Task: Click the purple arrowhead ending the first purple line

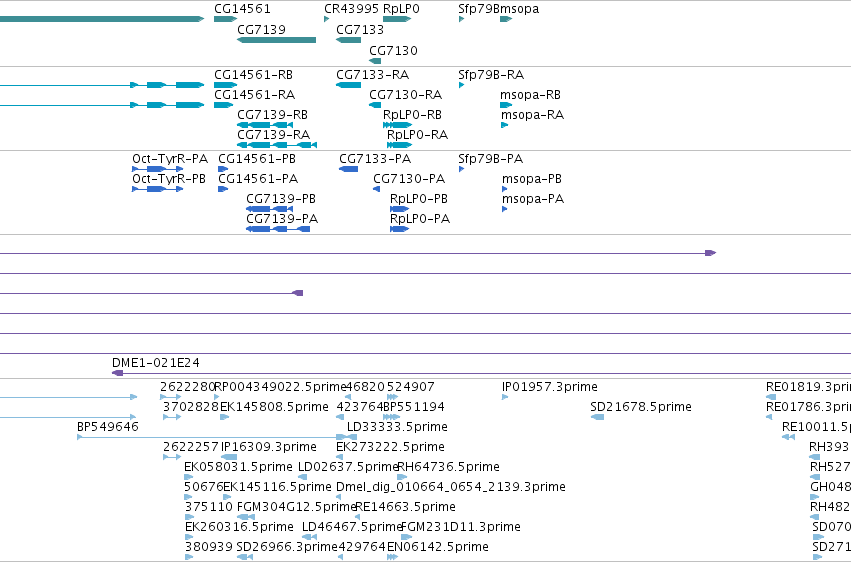Action: (710, 253)
